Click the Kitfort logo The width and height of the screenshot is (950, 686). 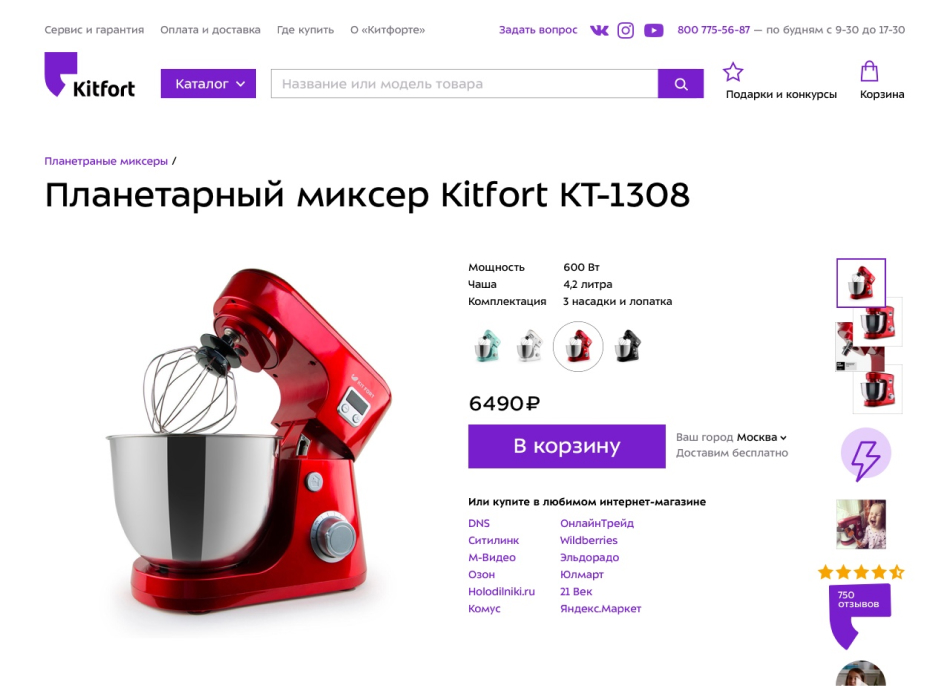[90, 75]
